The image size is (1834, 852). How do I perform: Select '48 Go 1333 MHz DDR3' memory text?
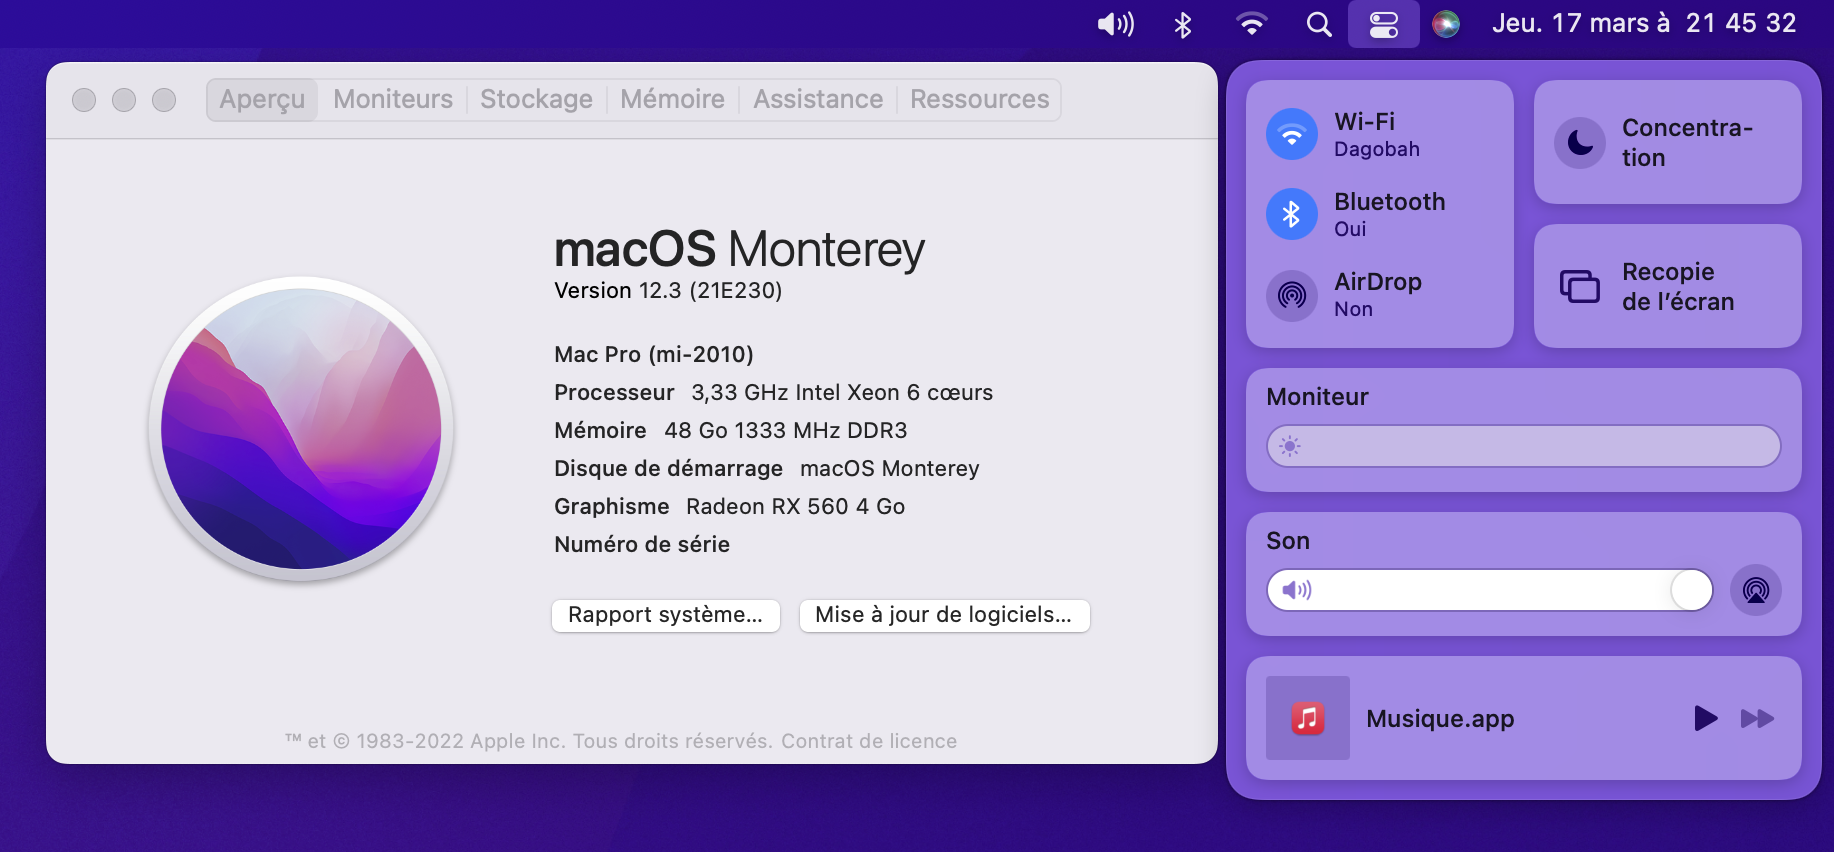786,431
